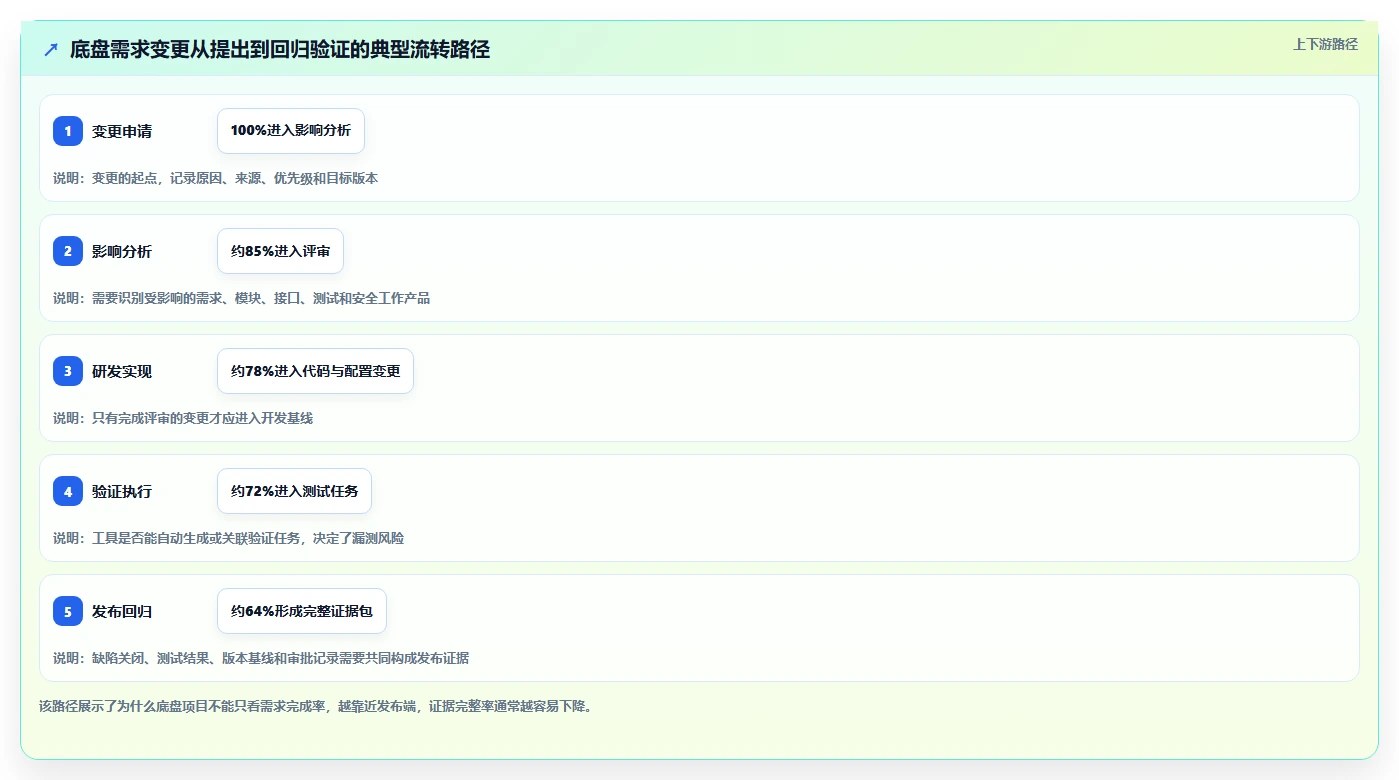Click the panel title 底盘需求变更从提出到回归验证的典型流转路径

click(280, 49)
